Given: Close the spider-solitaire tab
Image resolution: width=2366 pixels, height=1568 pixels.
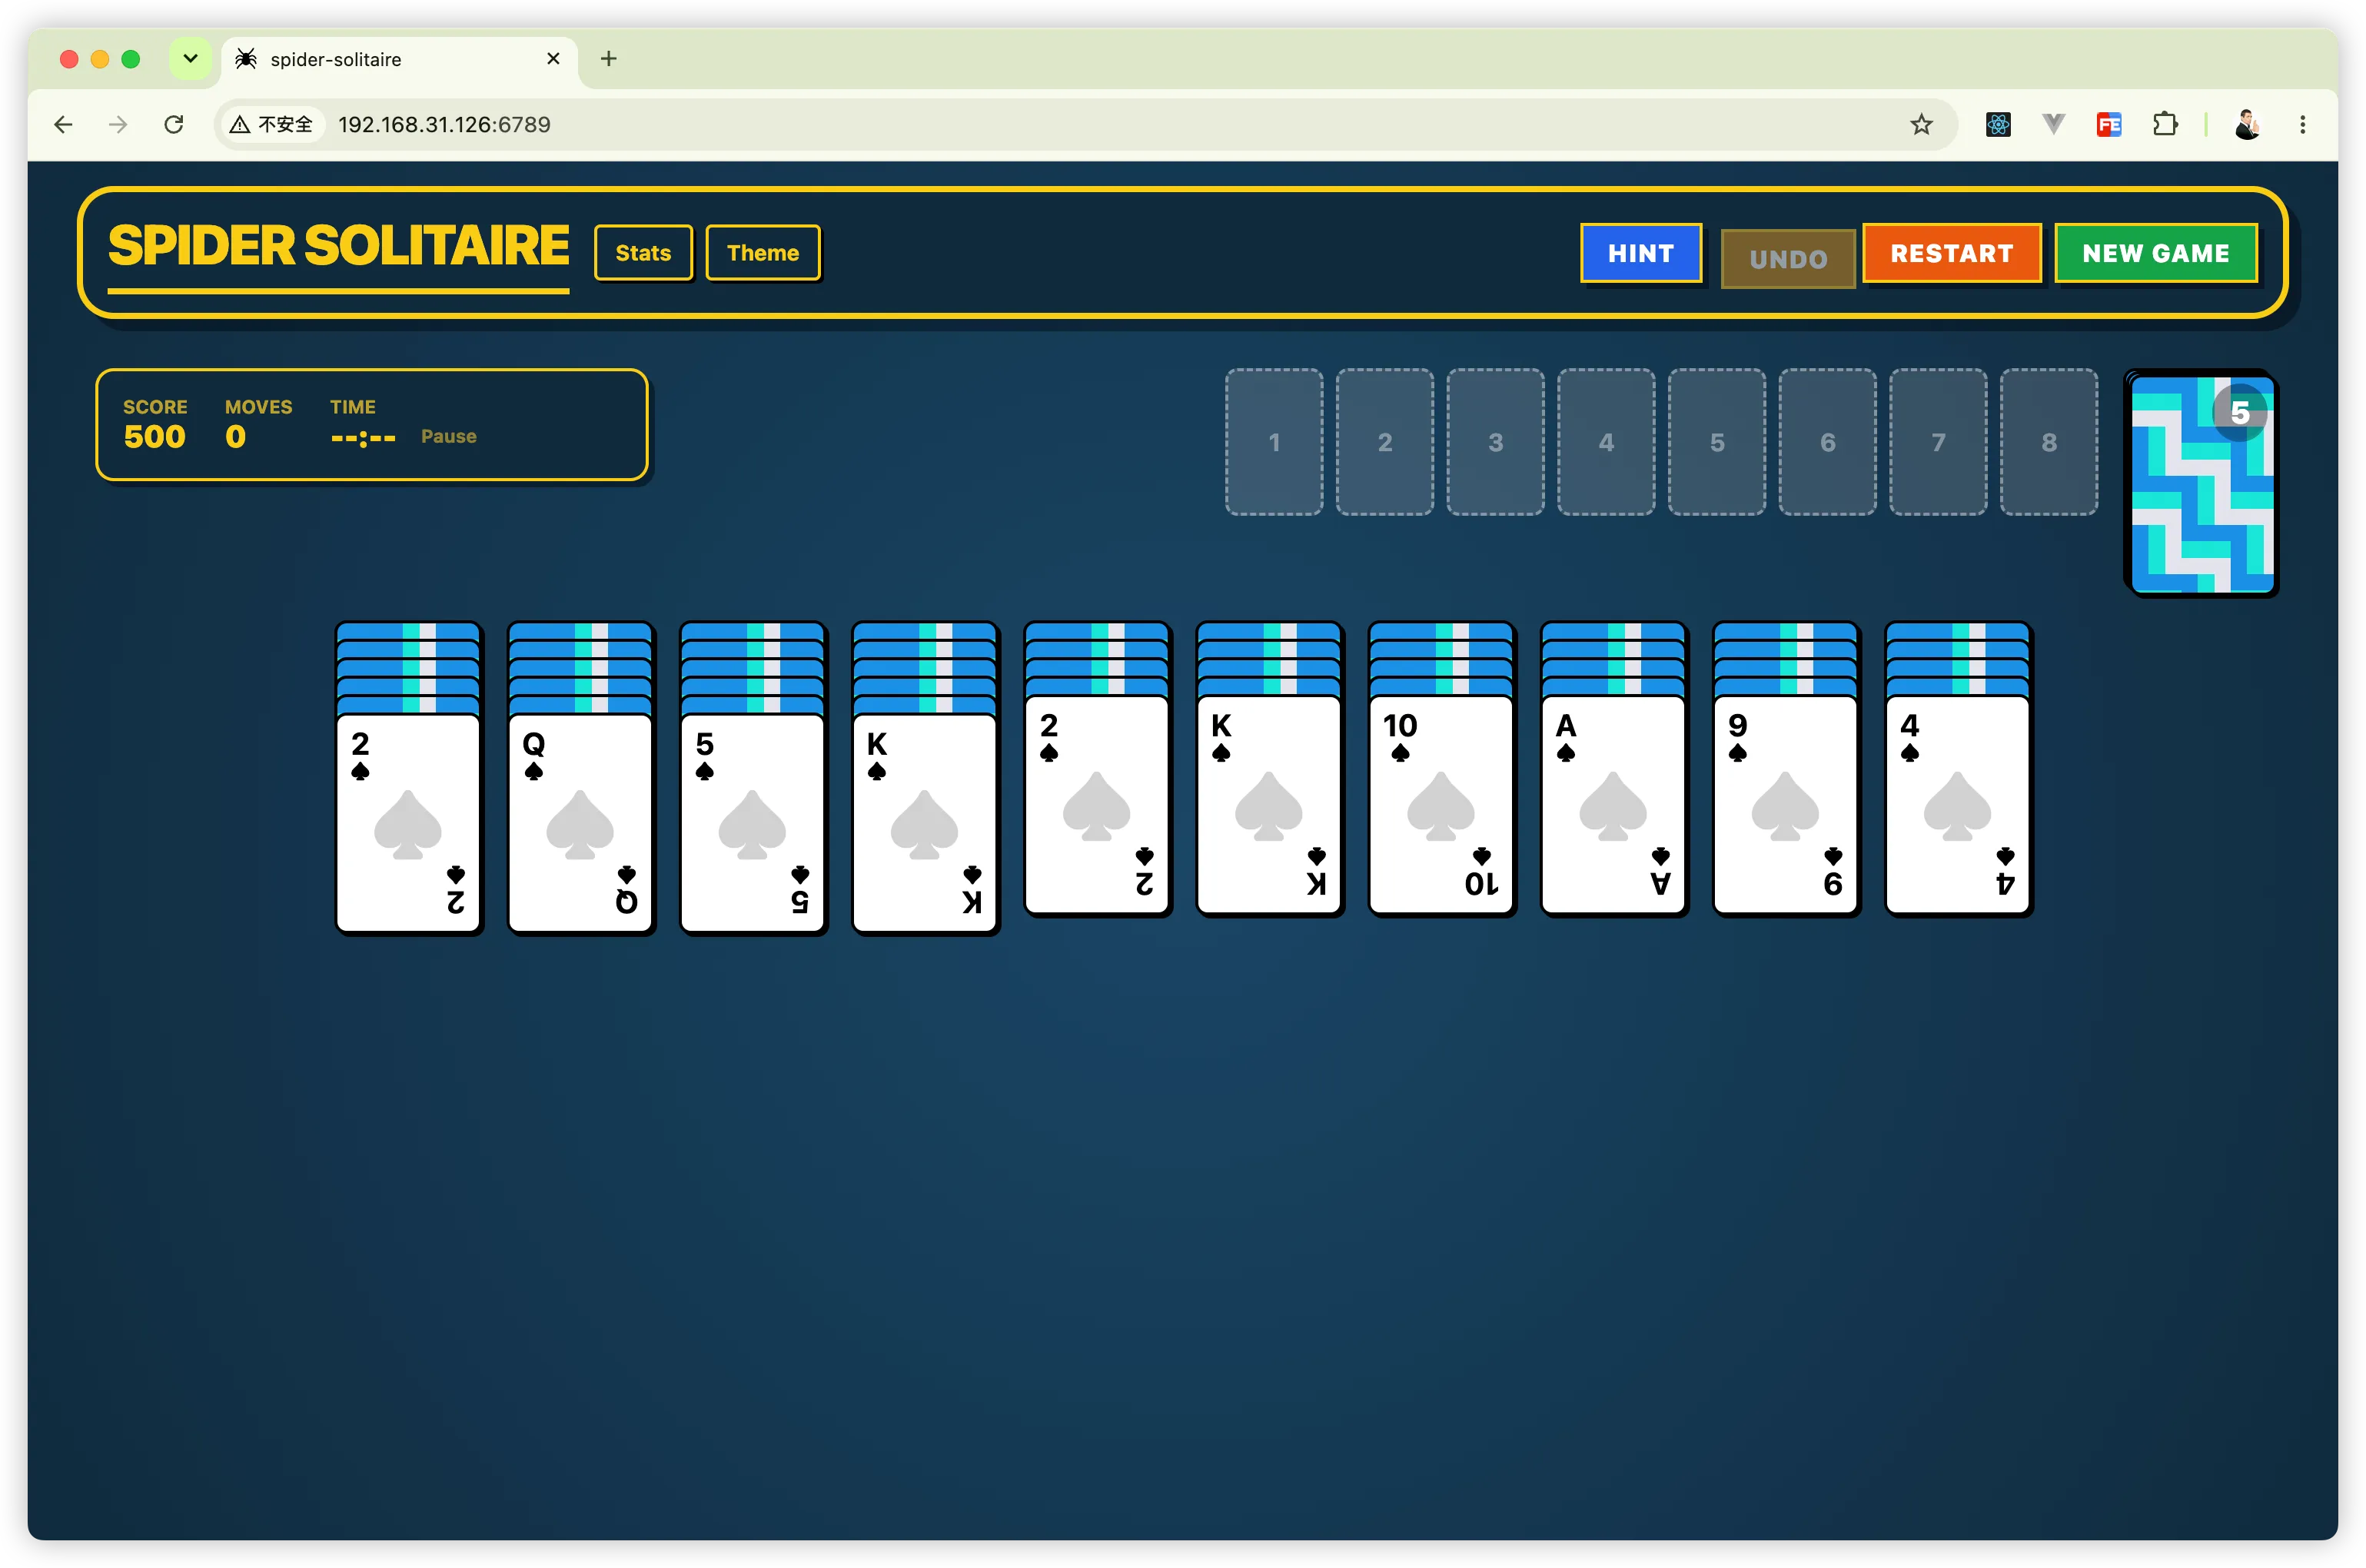Looking at the screenshot, I should [553, 59].
